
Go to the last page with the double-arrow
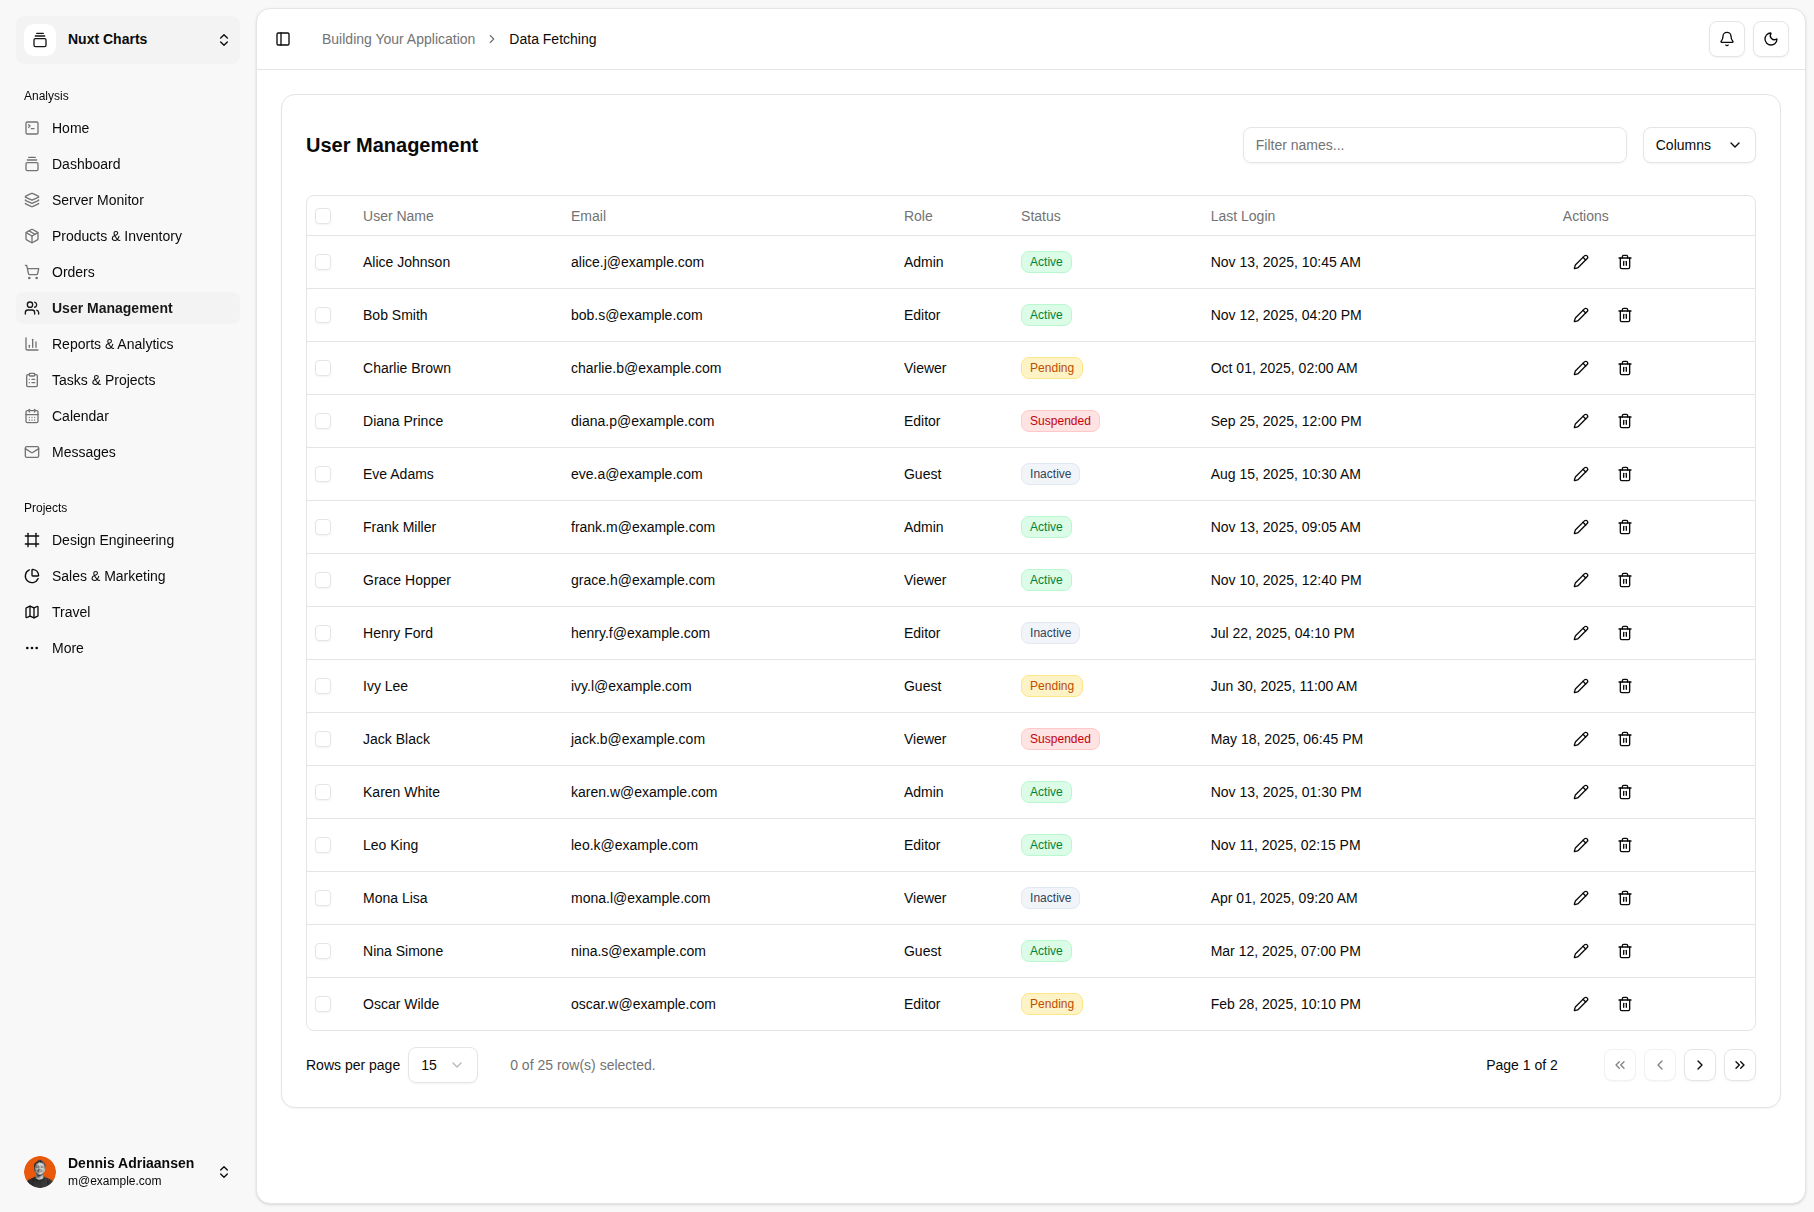pos(1739,1065)
